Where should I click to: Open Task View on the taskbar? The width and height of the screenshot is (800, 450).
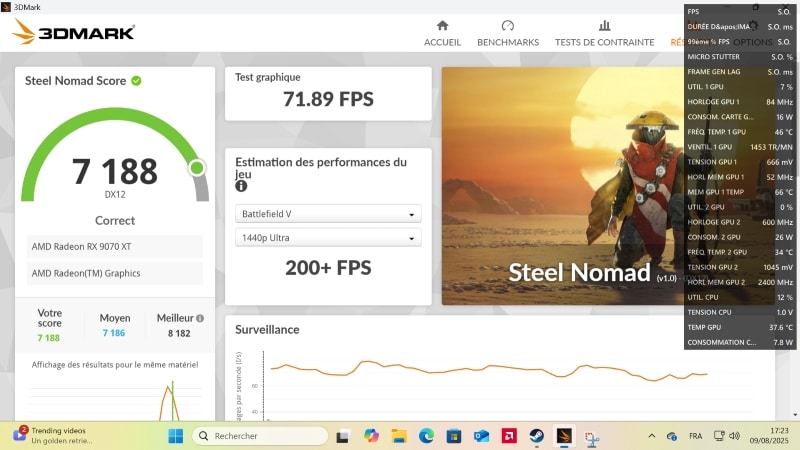pyautogui.click(x=342, y=436)
